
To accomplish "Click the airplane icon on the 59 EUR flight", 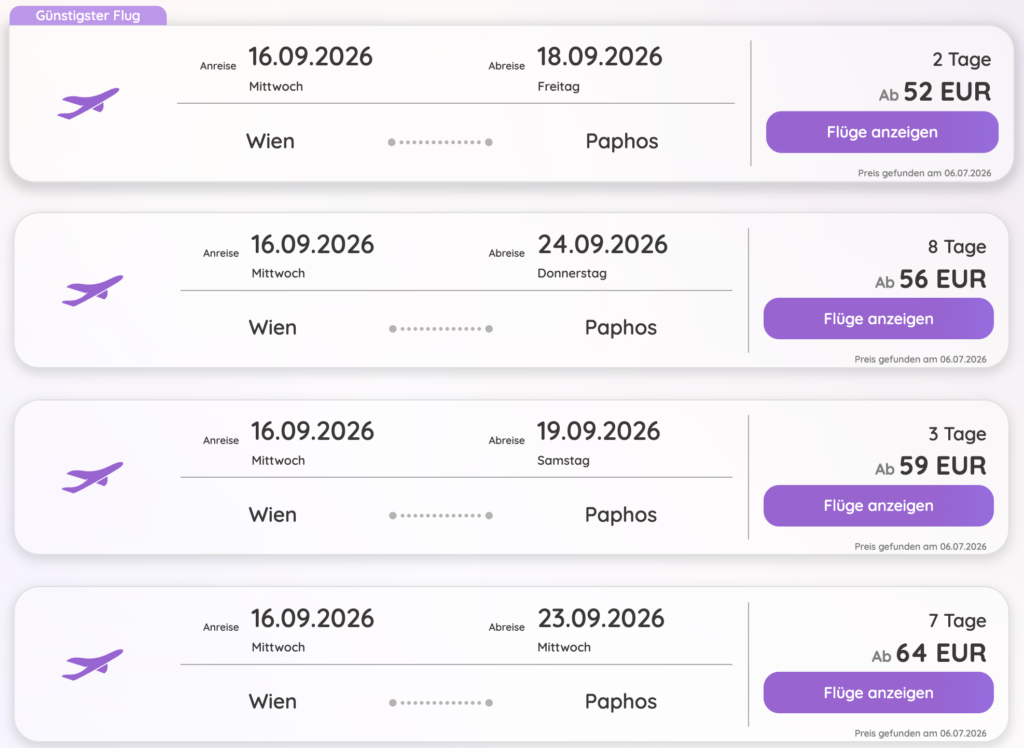I will point(92,478).
